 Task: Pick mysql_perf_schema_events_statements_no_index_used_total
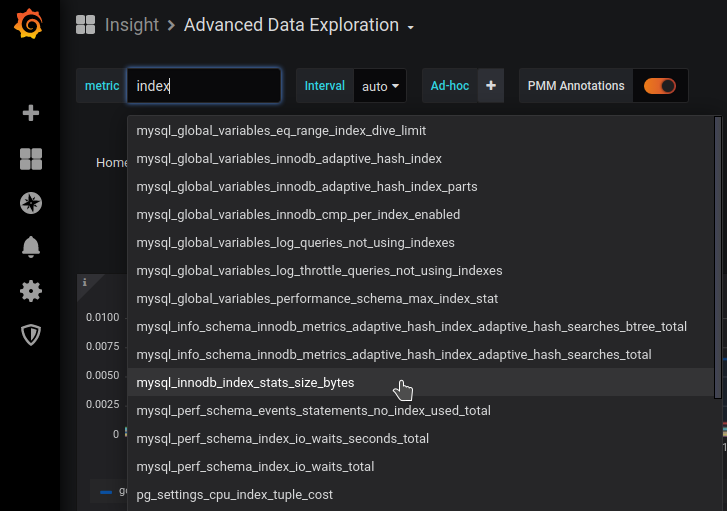coord(421,410)
